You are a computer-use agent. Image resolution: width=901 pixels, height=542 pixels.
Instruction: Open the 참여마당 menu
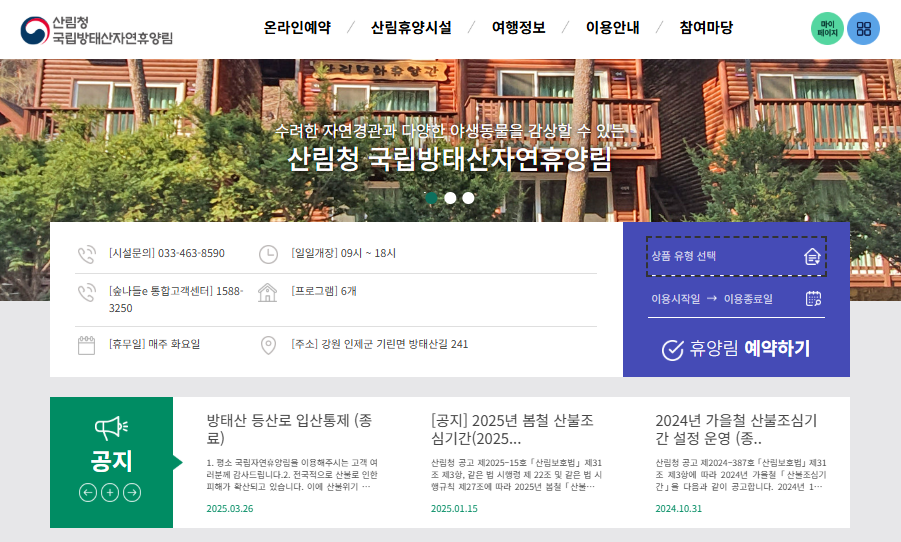pyautogui.click(x=706, y=27)
